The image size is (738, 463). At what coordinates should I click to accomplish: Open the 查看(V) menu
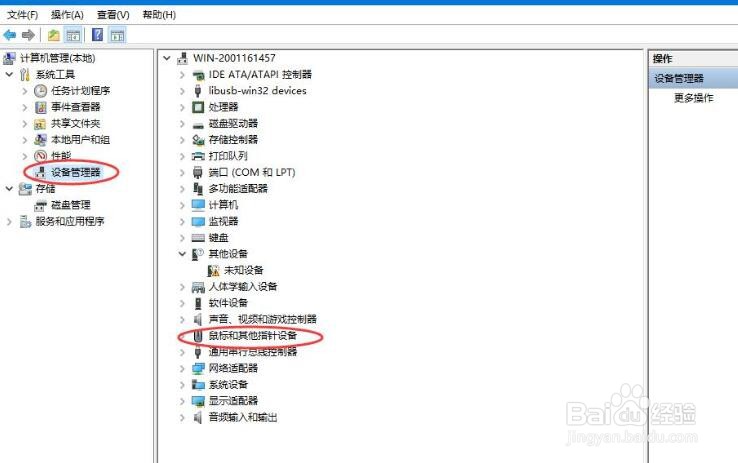(x=113, y=15)
